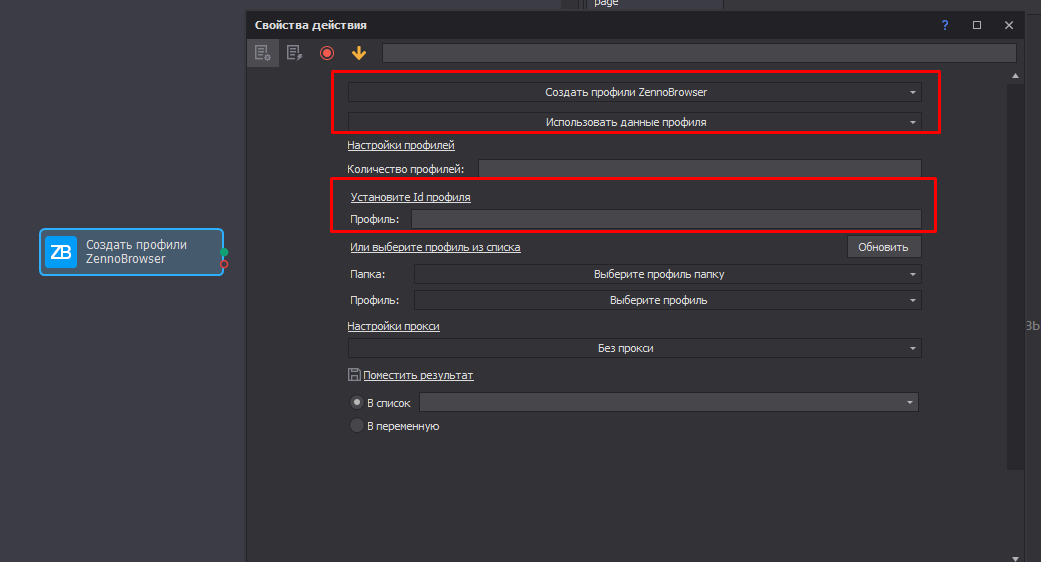Viewport: 1041px width, 562px height.
Task: Close the Свойства действия window
Action: (x=1008, y=25)
